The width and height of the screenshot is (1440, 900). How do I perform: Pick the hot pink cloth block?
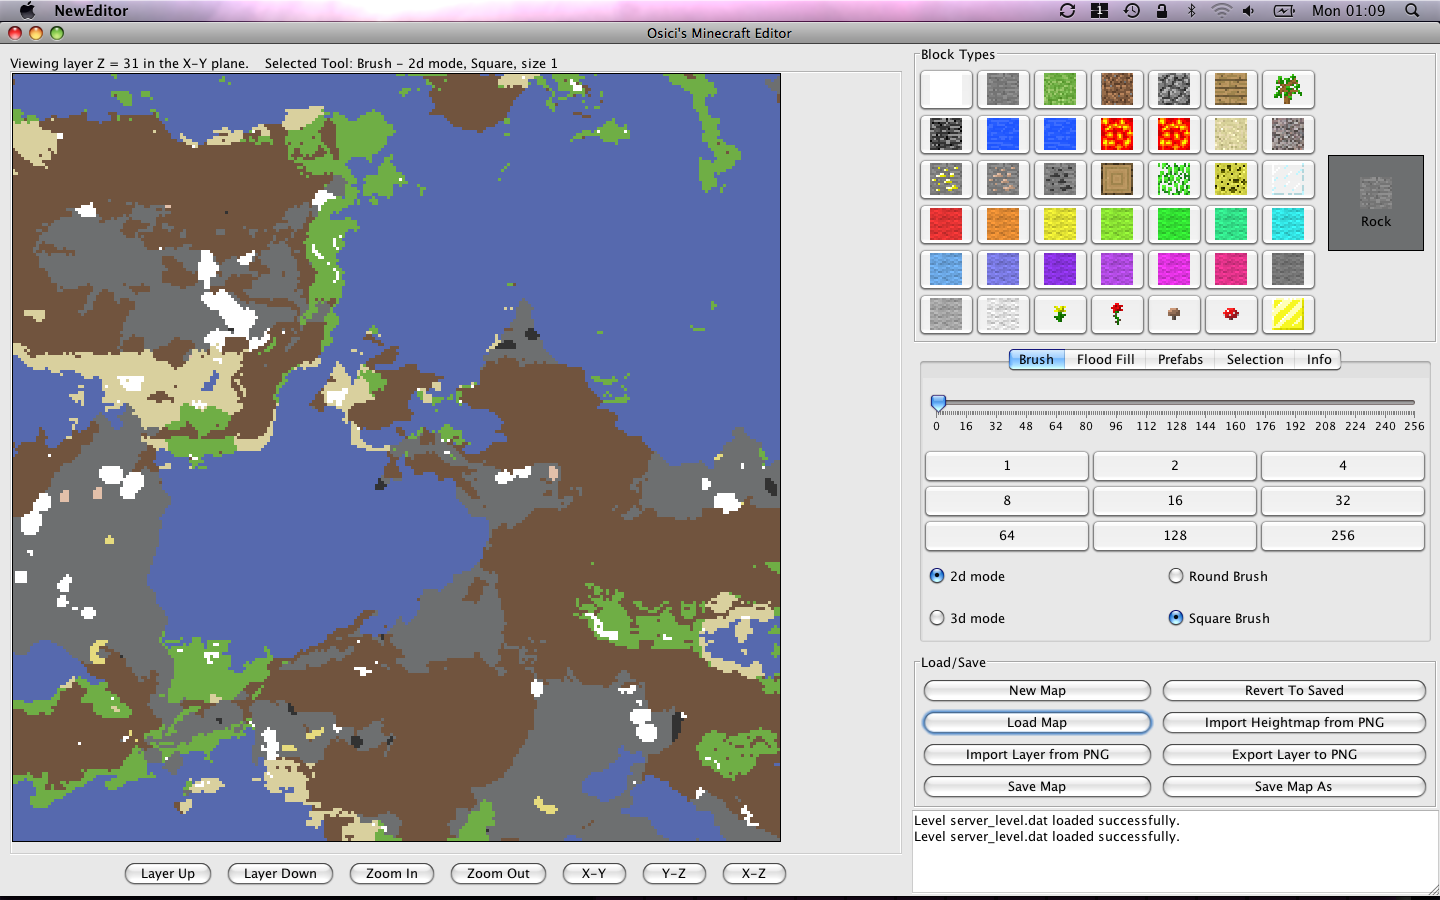click(x=1231, y=269)
